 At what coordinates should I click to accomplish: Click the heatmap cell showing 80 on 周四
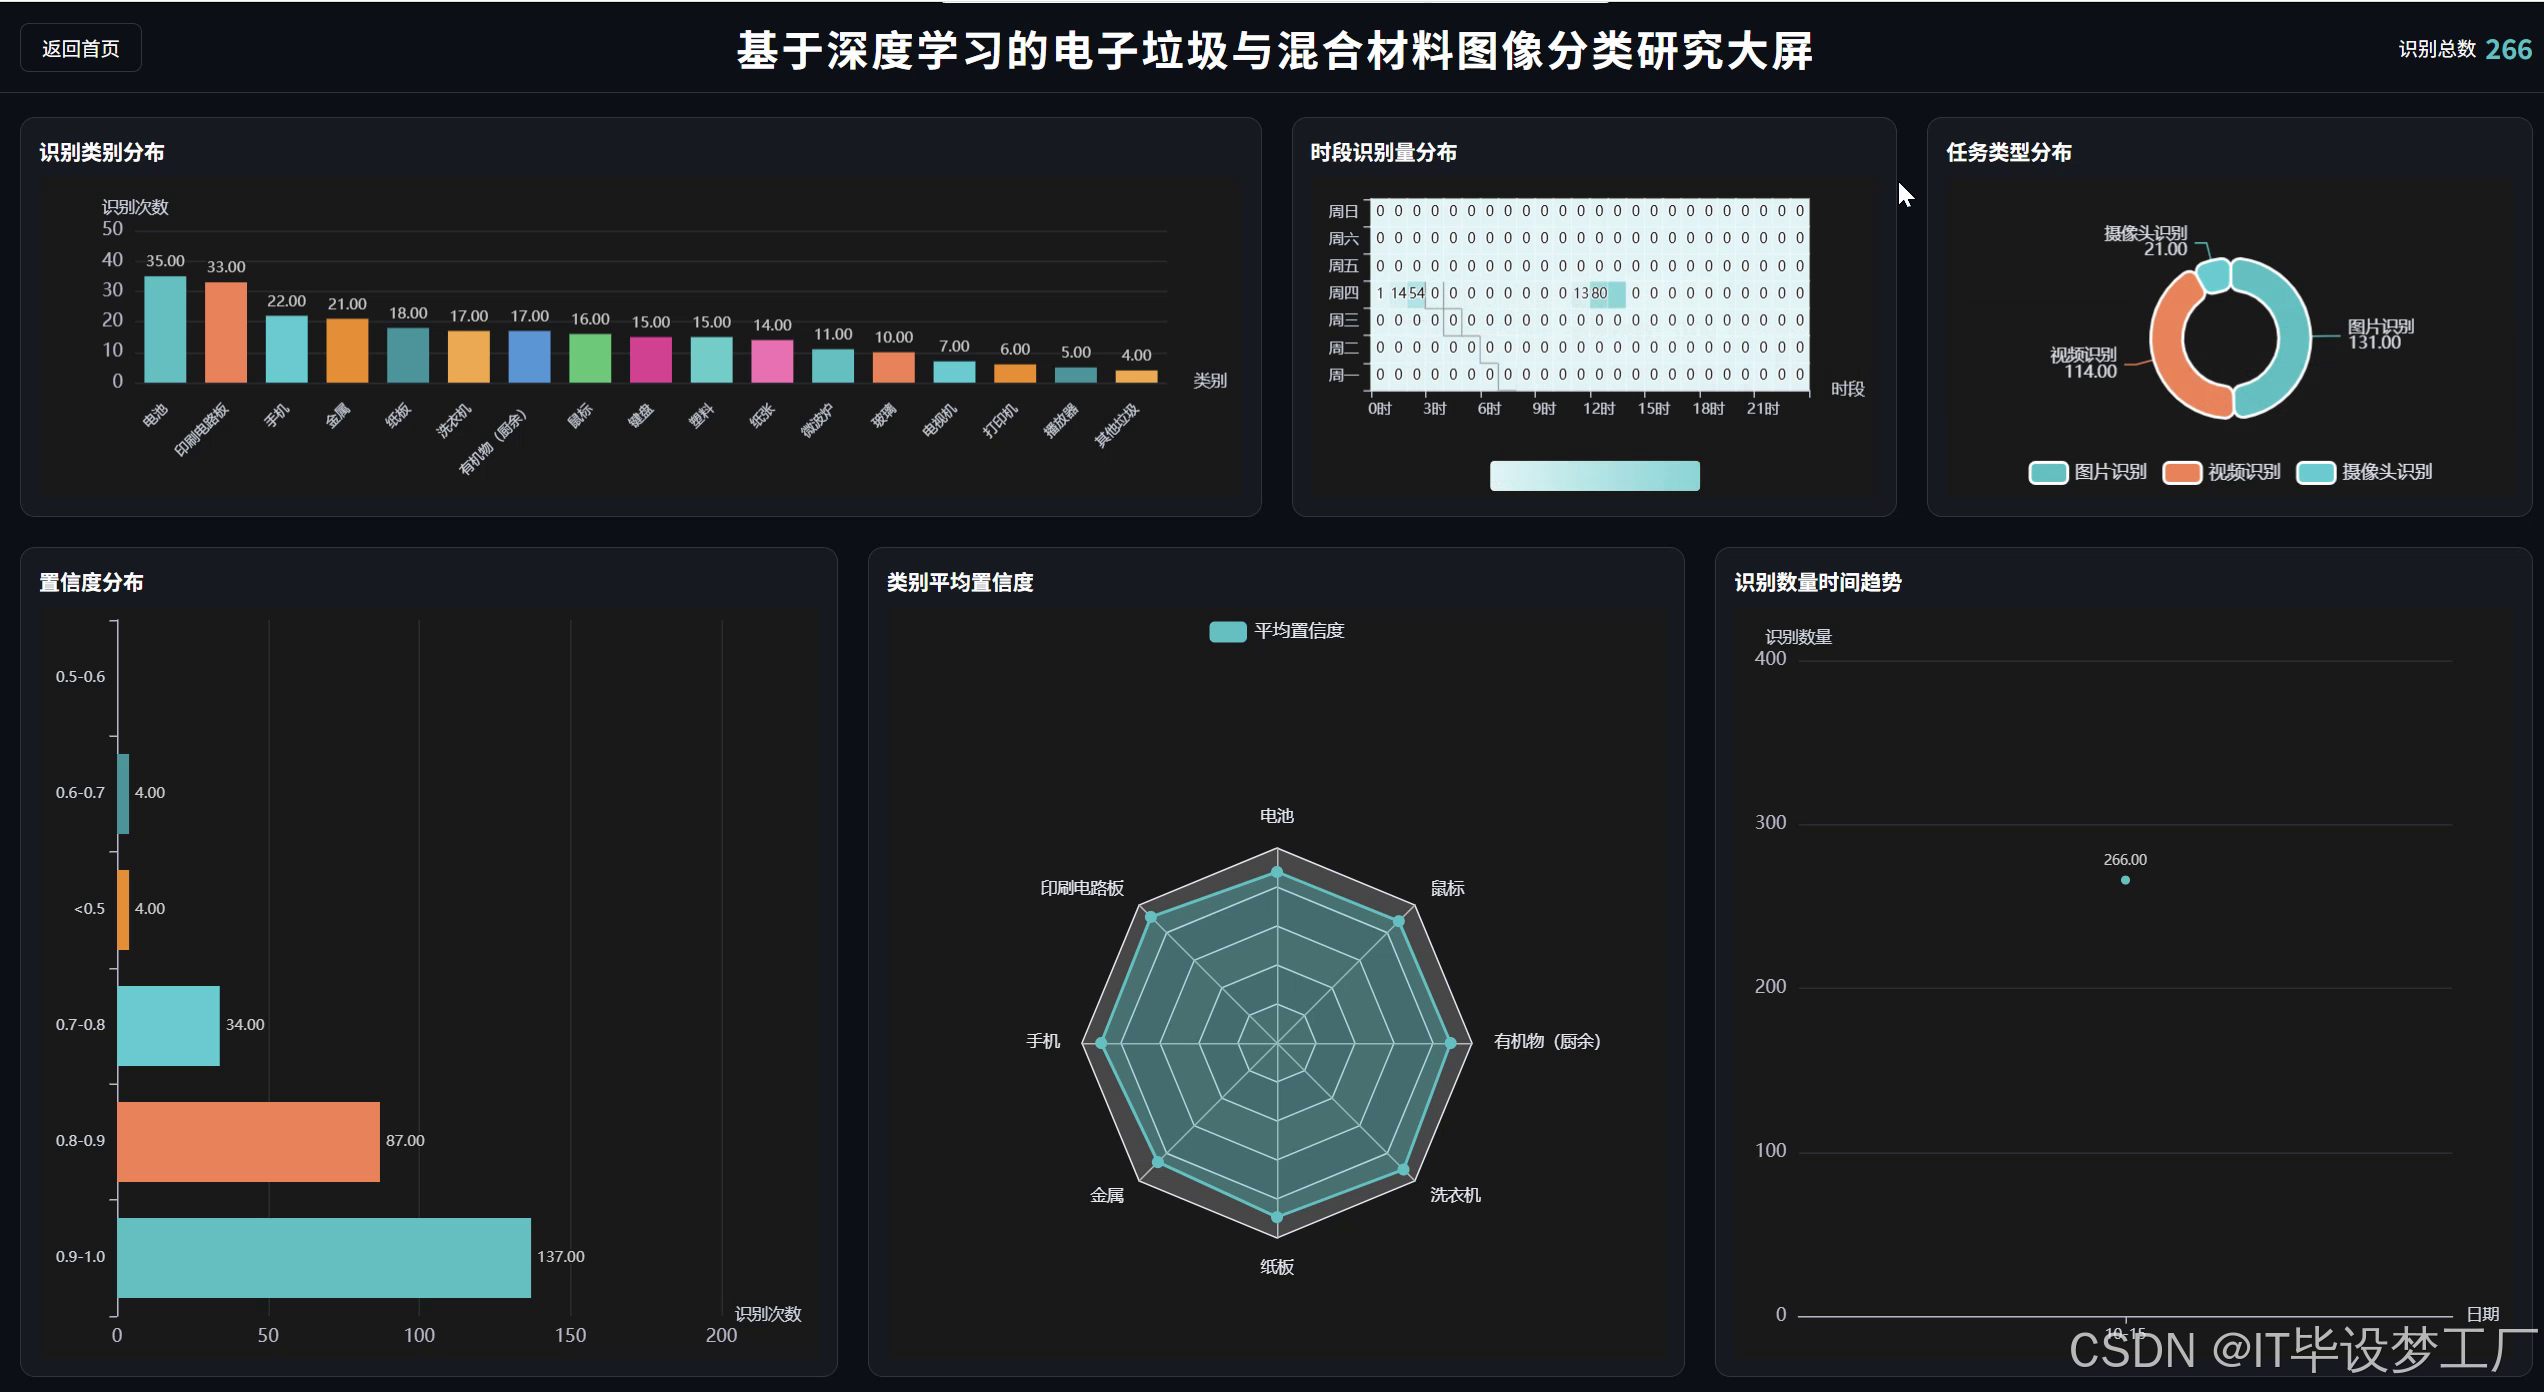[x=1599, y=293]
